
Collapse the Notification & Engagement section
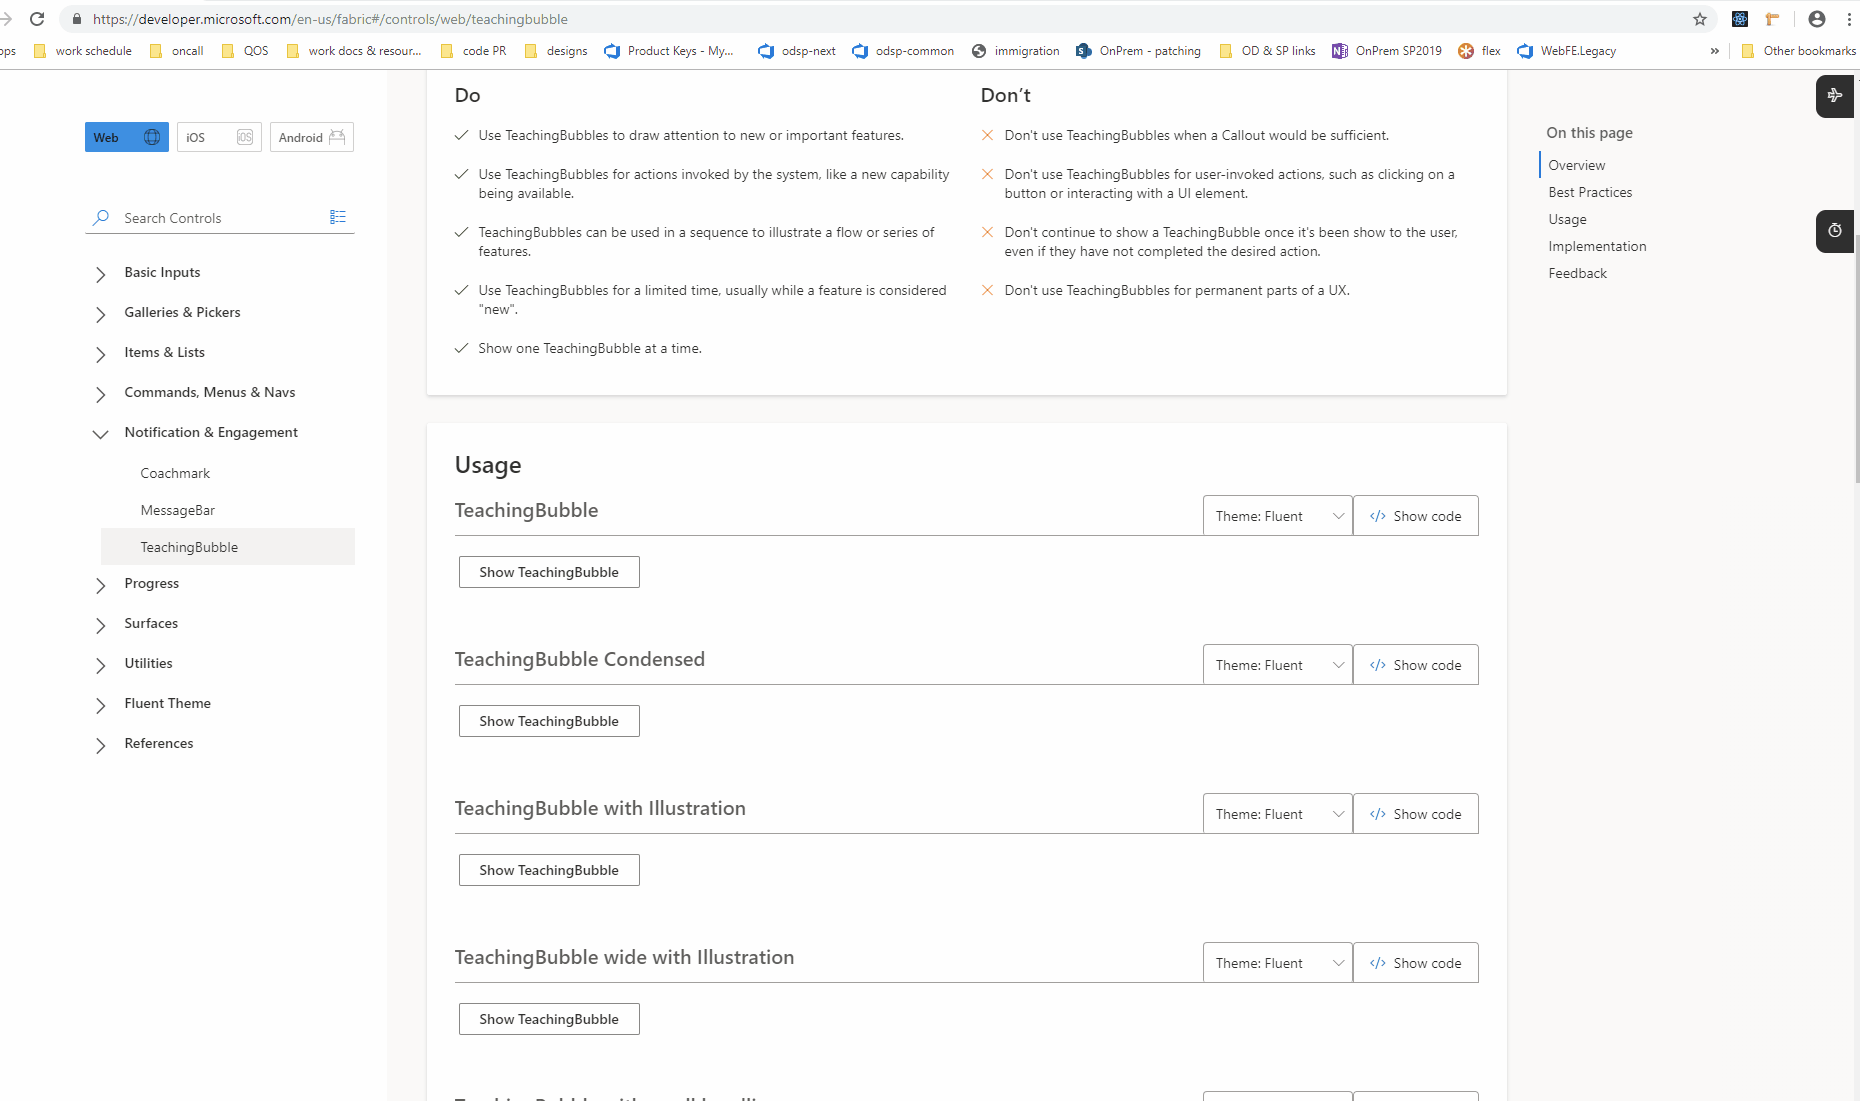[210, 432]
